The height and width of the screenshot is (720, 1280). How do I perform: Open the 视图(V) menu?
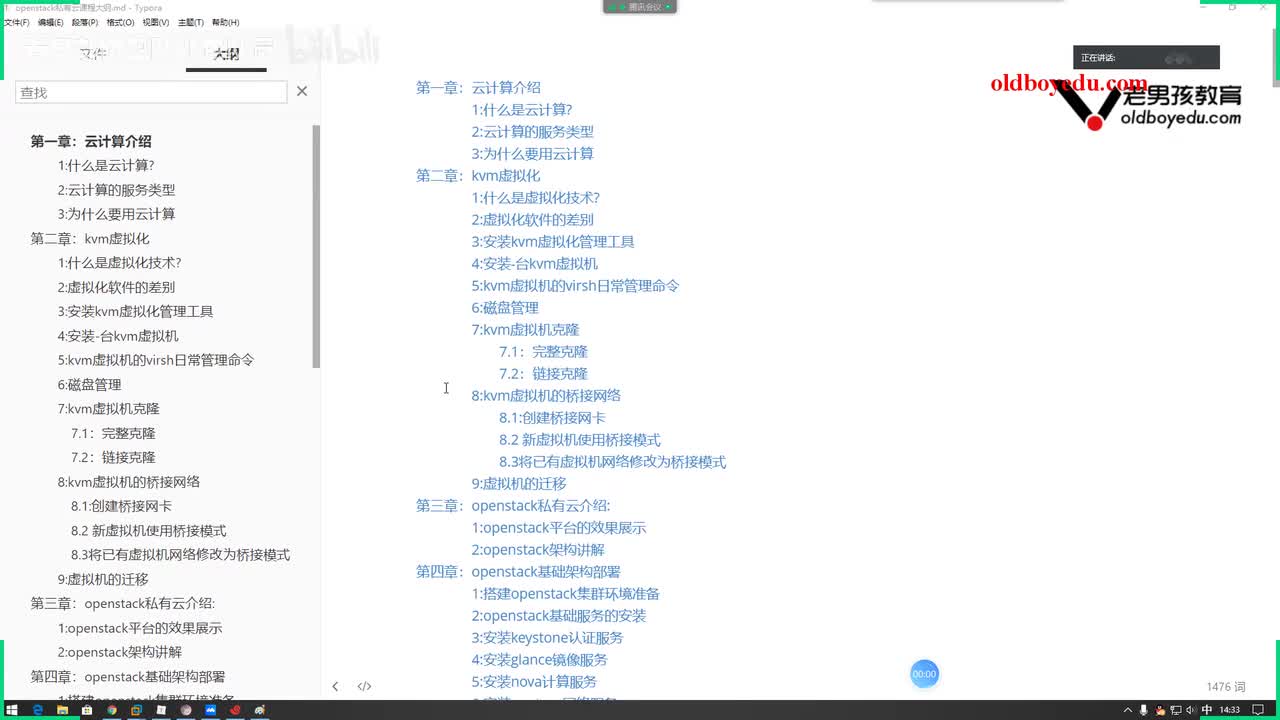(155, 22)
